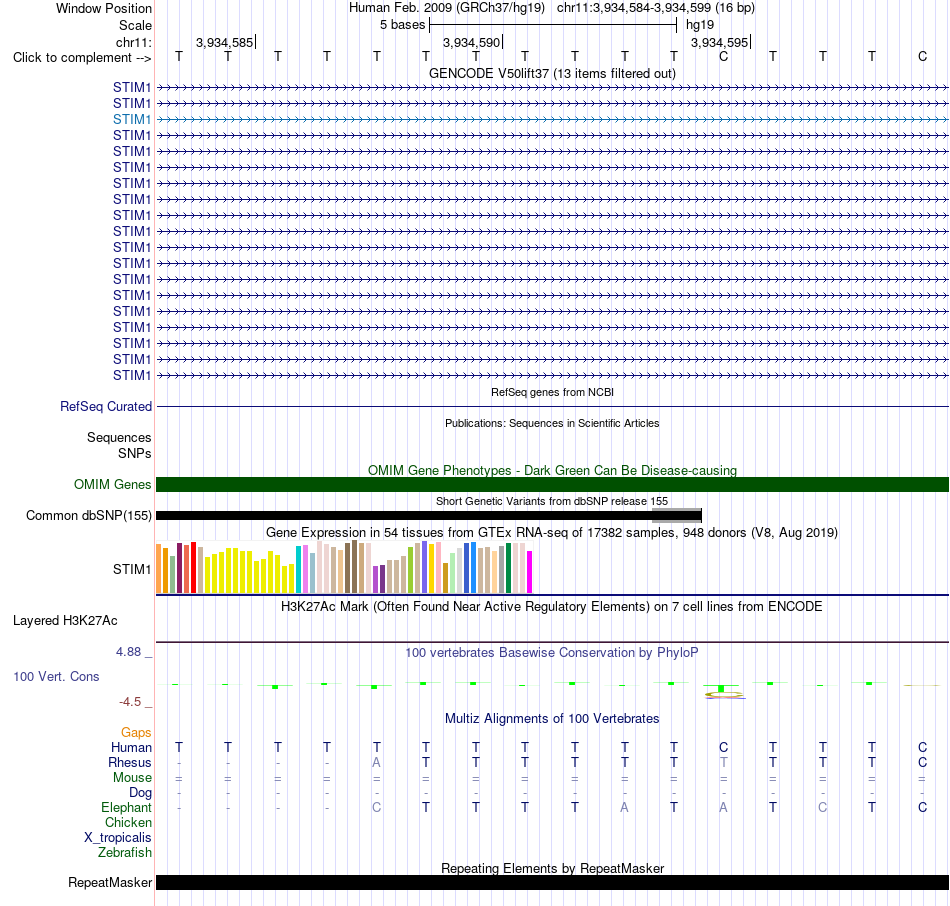Open the 100 Vert. Cons label
The width and height of the screenshot is (950, 906).
pyautogui.click(x=56, y=676)
